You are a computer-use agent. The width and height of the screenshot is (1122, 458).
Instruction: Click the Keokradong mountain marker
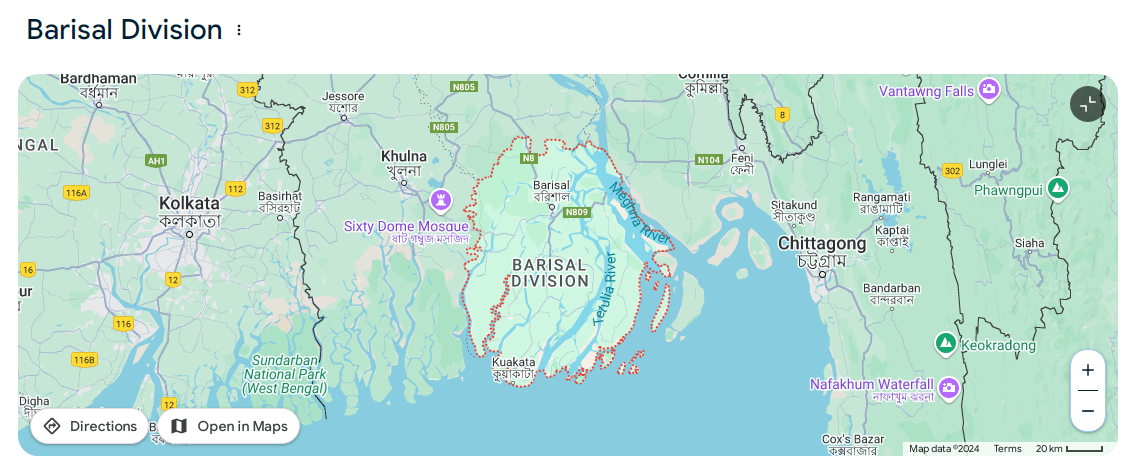click(x=946, y=344)
